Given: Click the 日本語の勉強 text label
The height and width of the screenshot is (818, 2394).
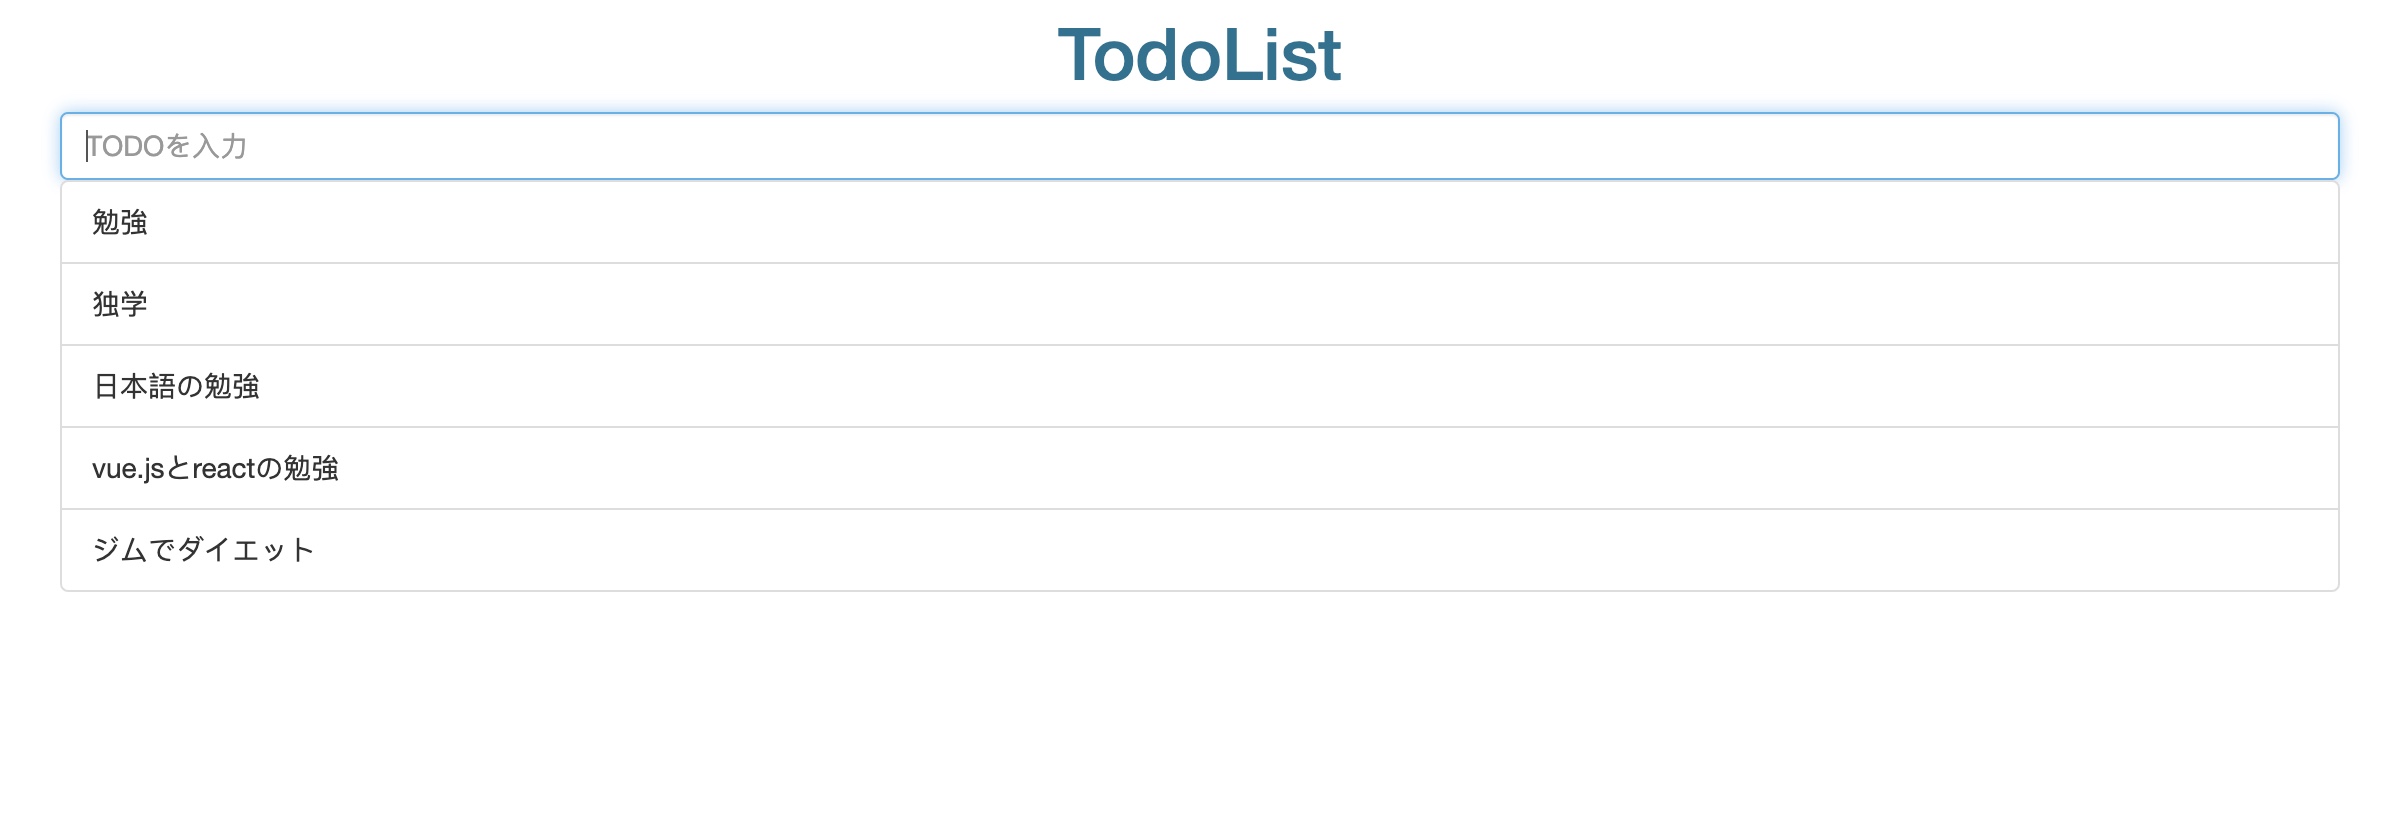Looking at the screenshot, I should tap(176, 386).
